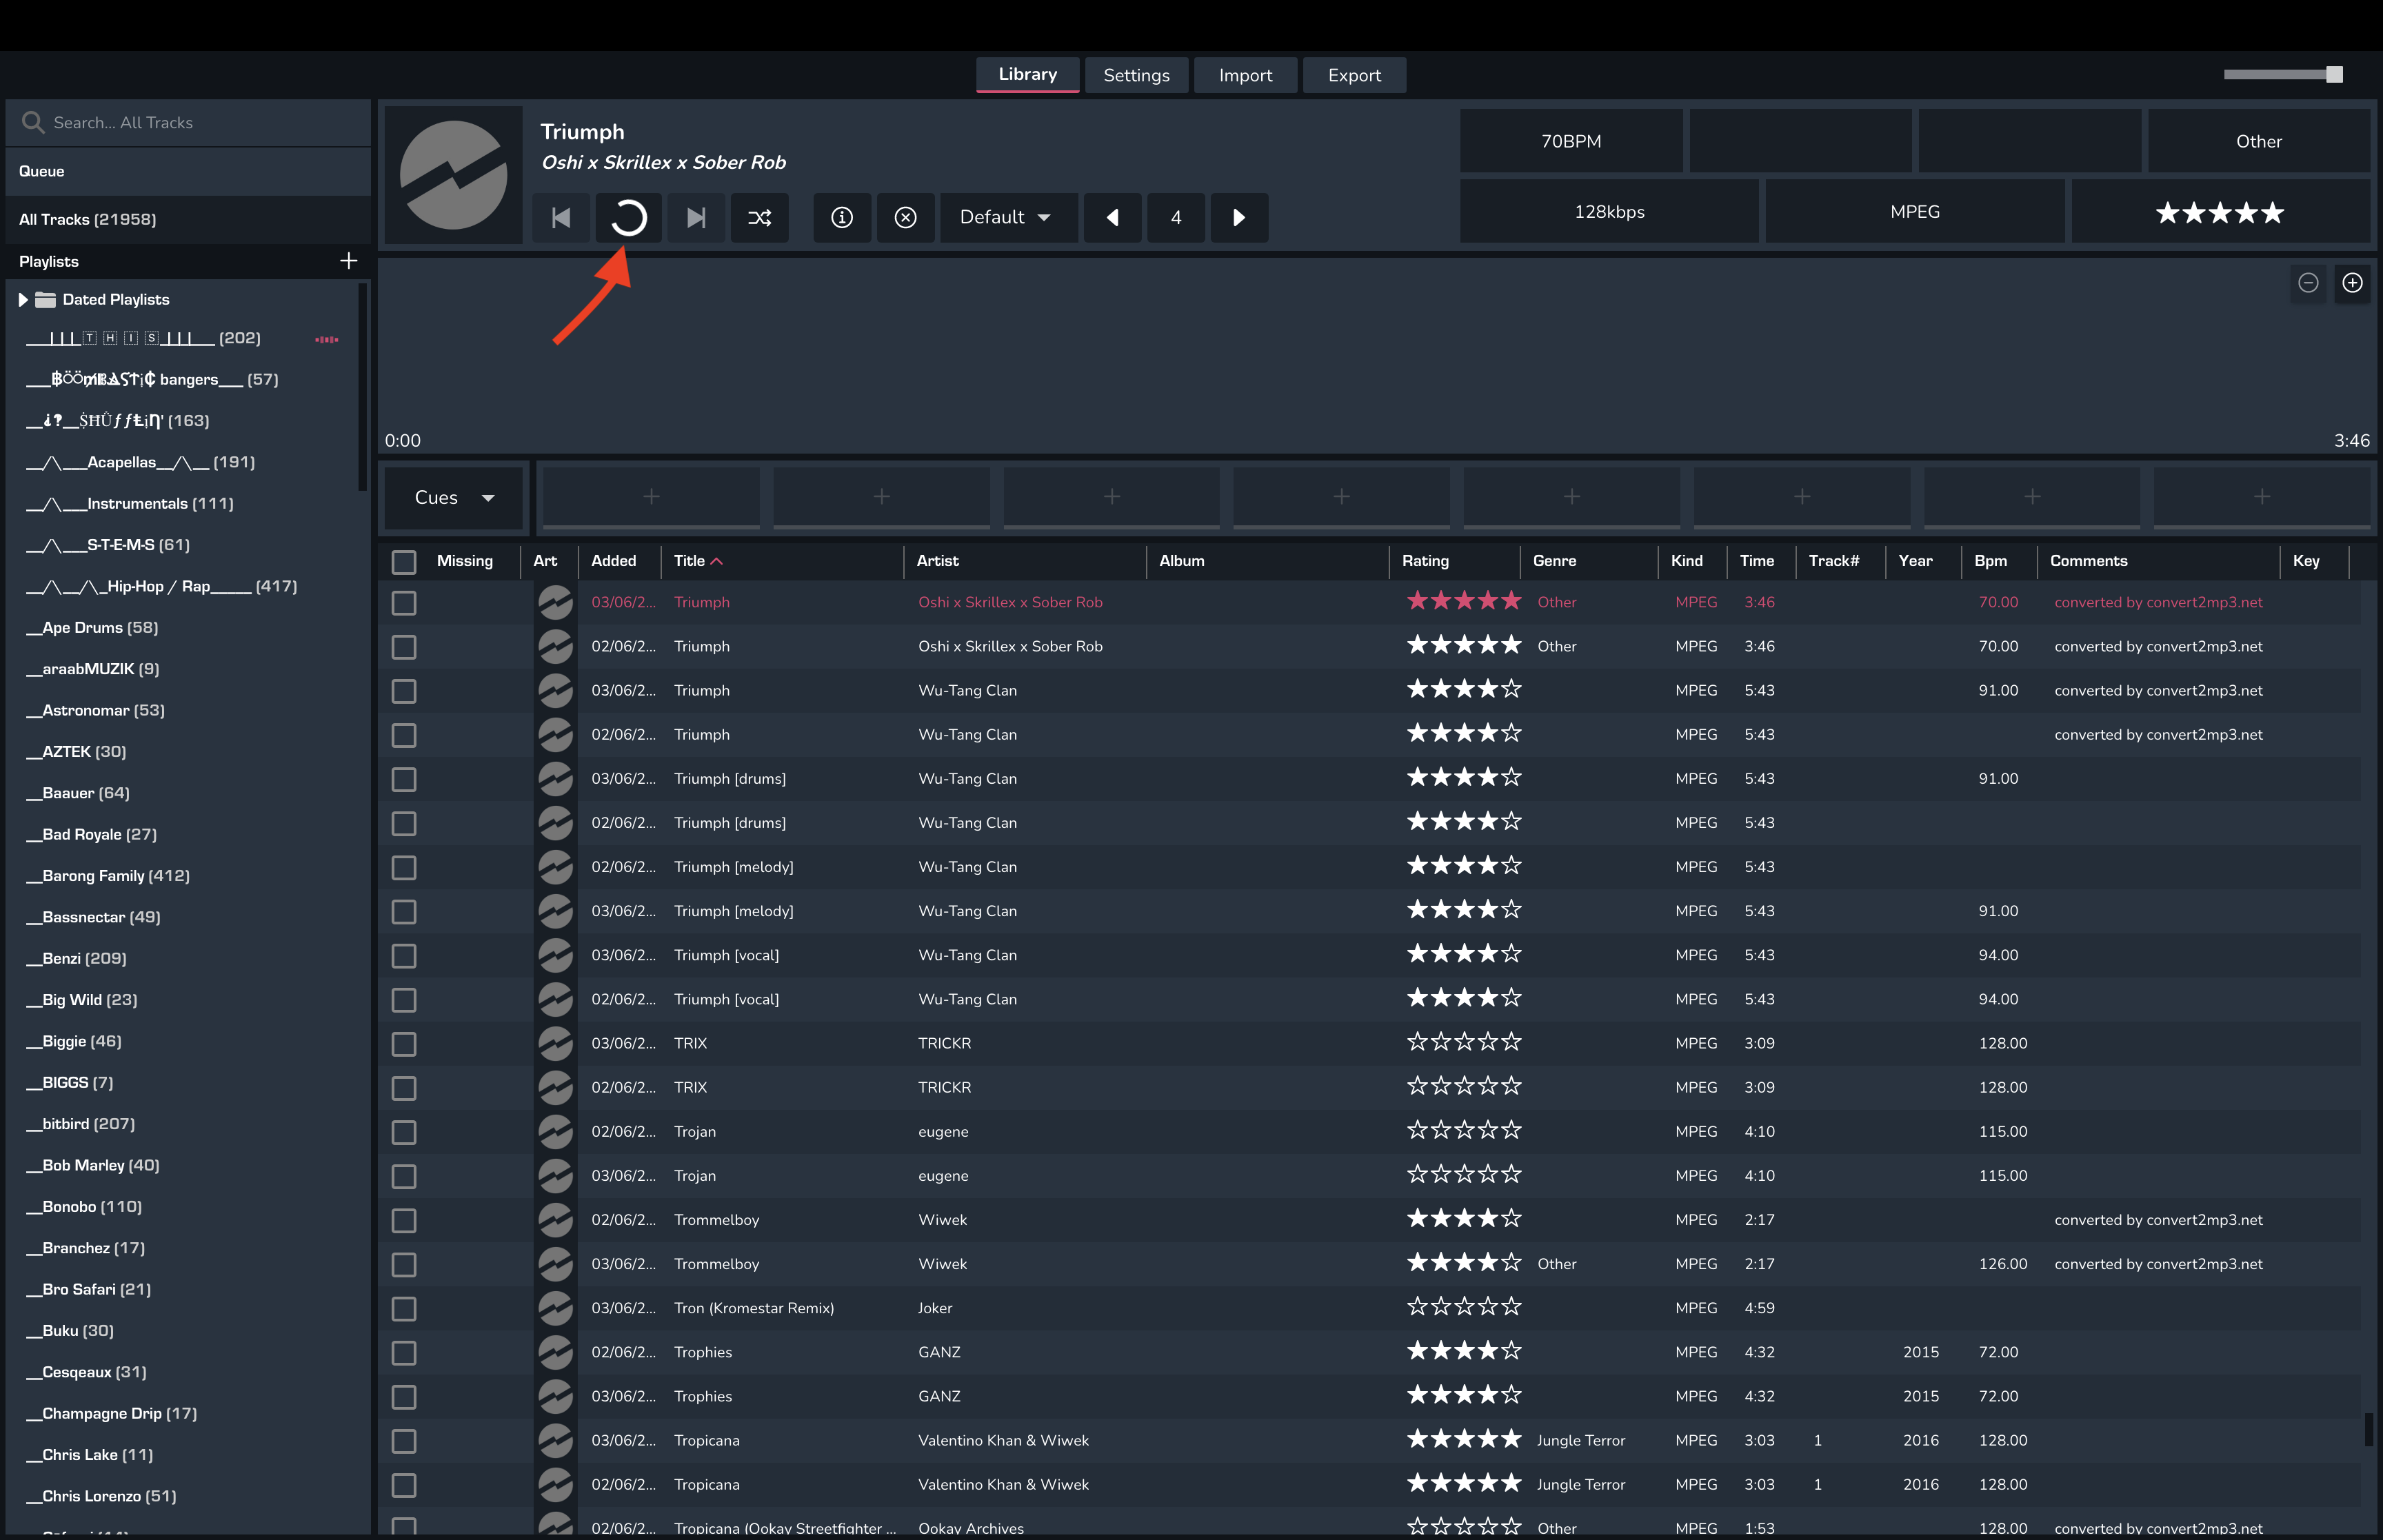Screen dimensions: 2383x1540
Task: Zoom in the waveform with the plus icon
Action: click(2352, 283)
